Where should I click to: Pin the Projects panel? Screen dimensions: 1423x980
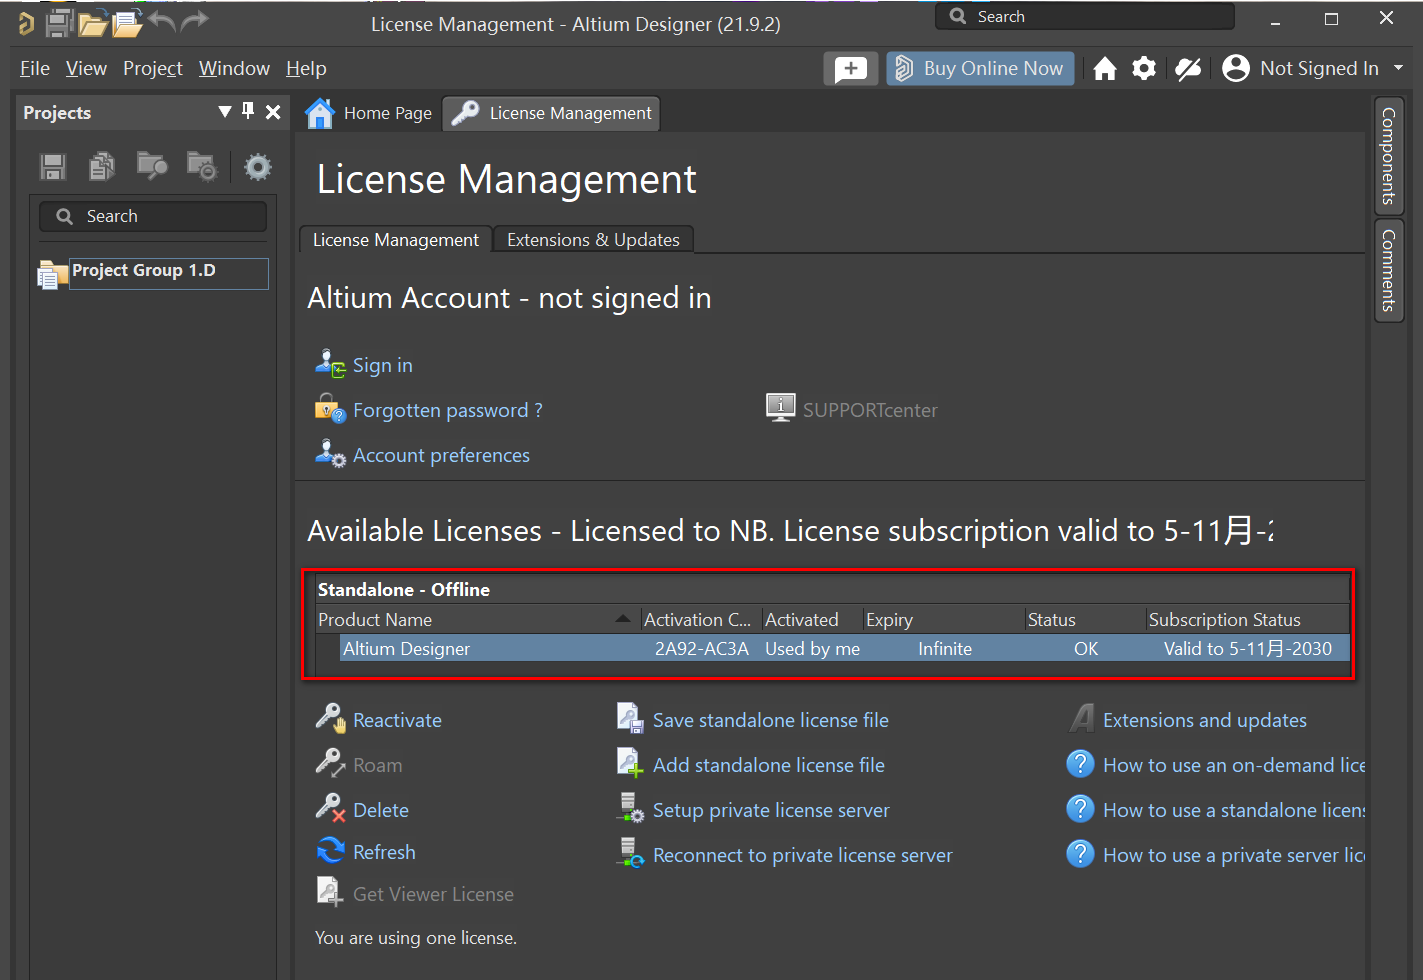tap(248, 111)
